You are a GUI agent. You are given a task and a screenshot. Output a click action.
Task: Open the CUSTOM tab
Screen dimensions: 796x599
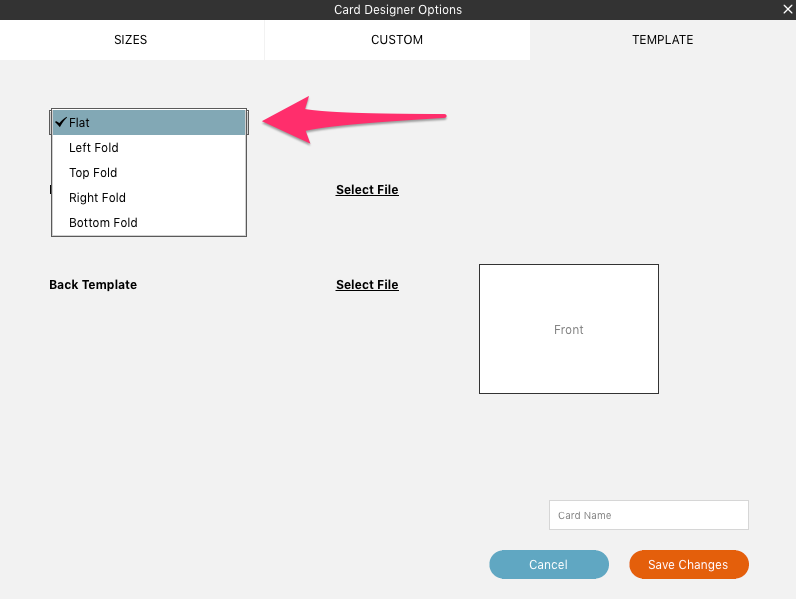397,40
